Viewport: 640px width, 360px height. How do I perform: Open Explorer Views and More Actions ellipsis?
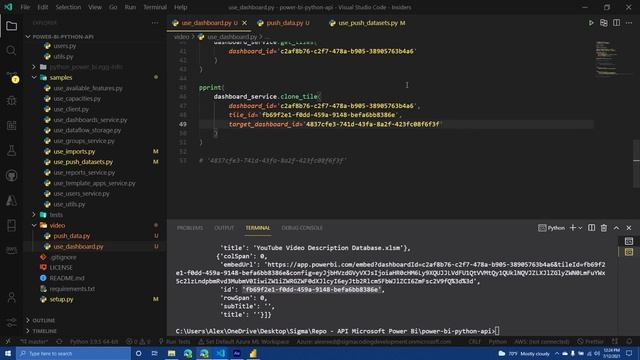155,23
